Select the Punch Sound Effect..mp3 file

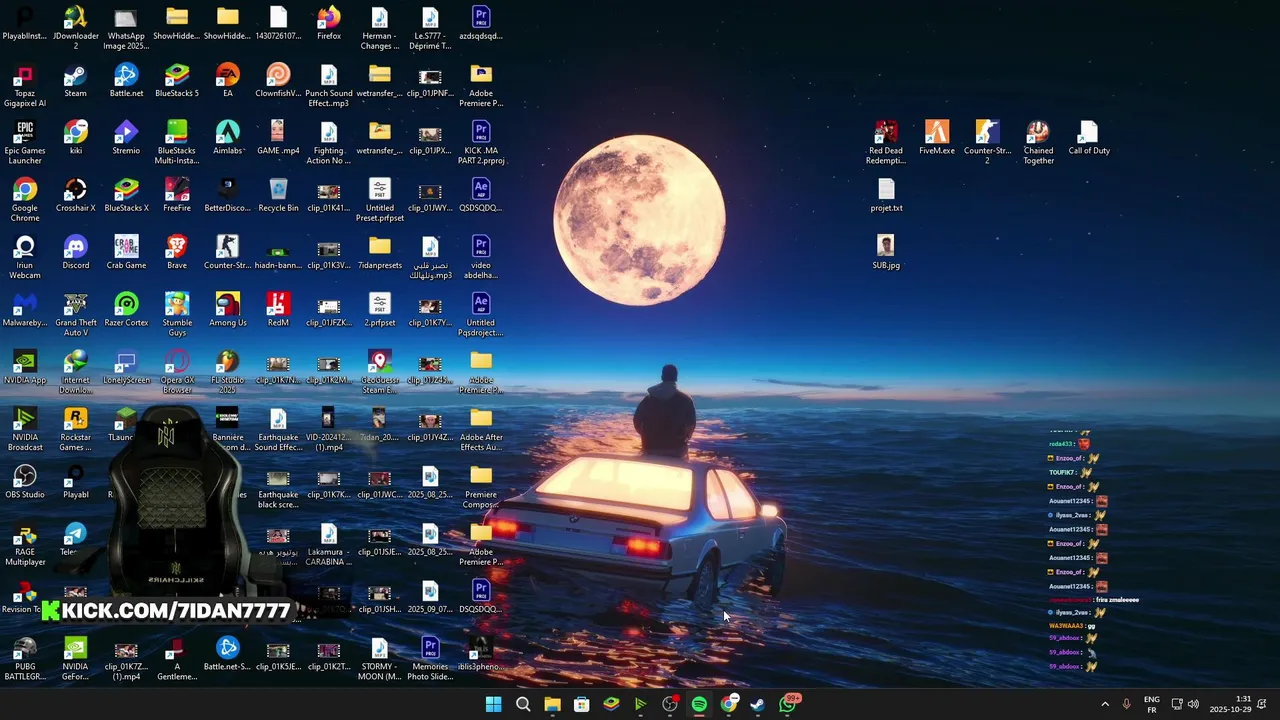pyautogui.click(x=329, y=86)
